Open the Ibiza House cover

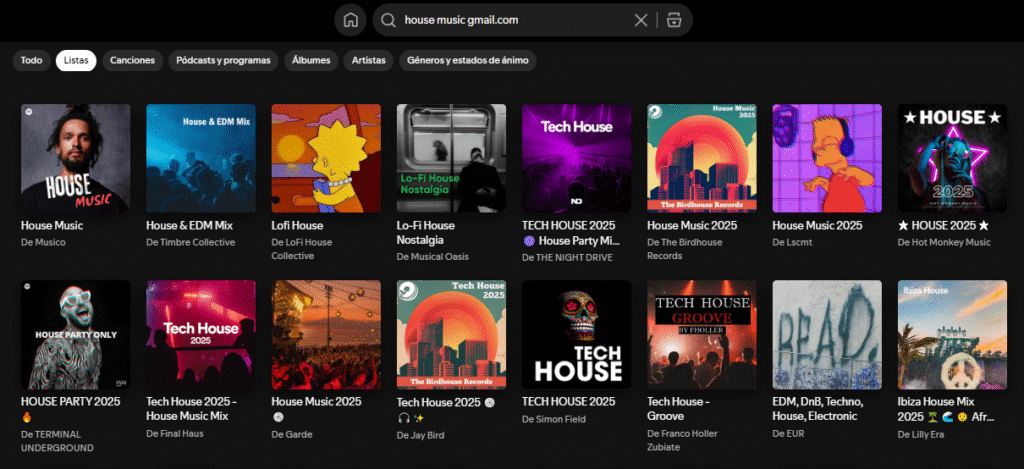pos(953,334)
